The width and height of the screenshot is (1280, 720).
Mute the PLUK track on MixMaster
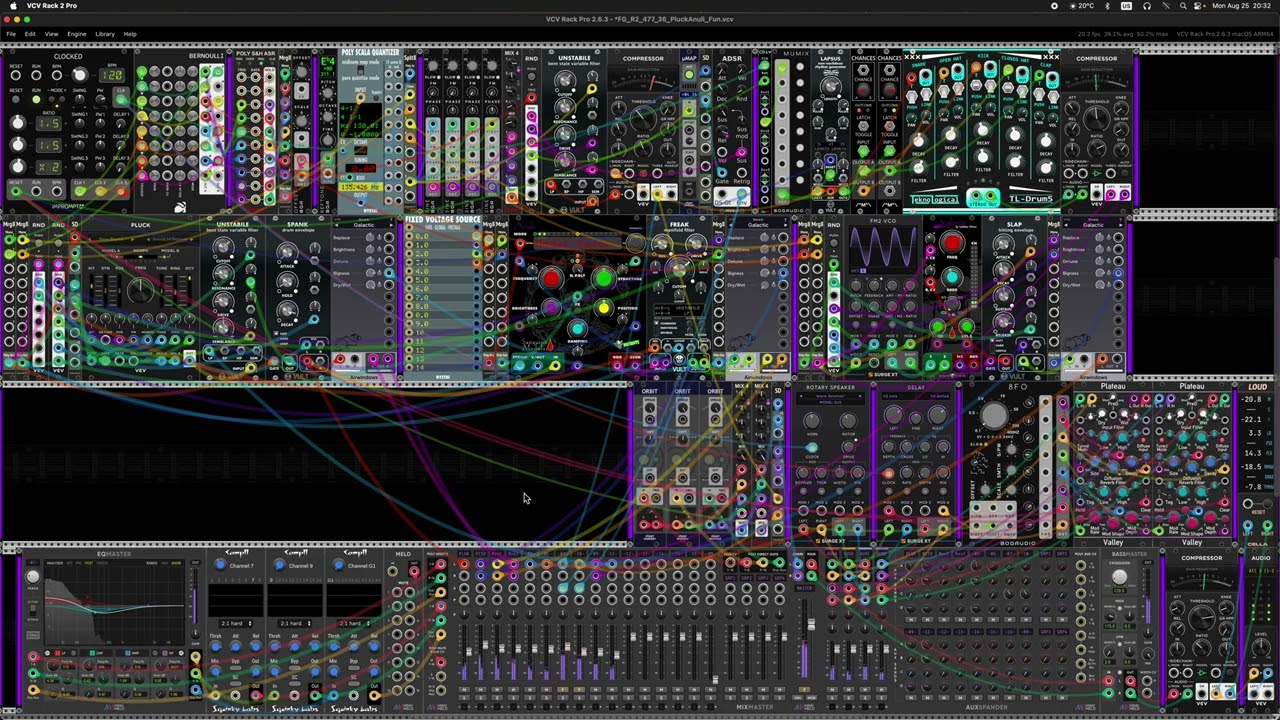464,689
